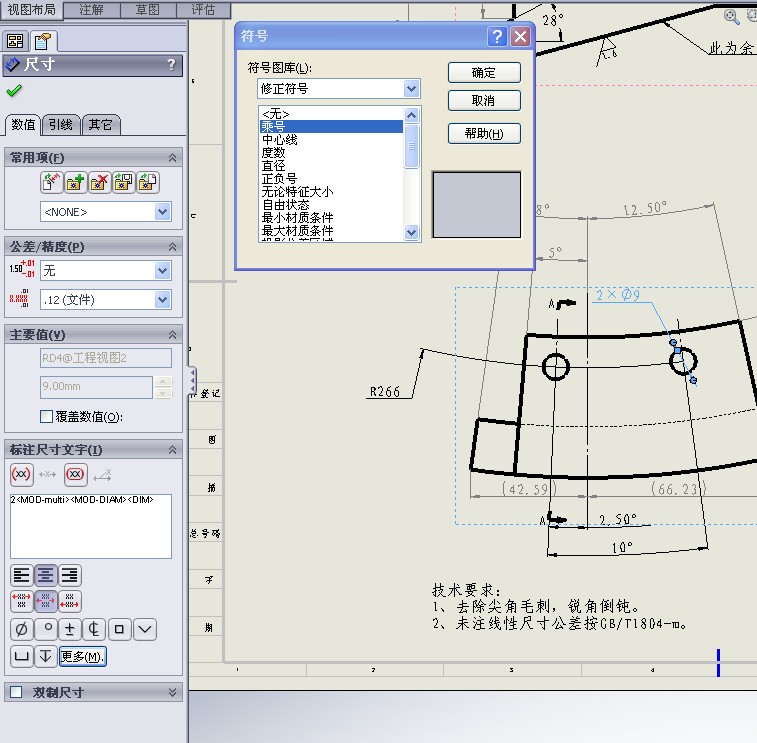This screenshot has width=757, height=743.
Task: Open the FeatureManager design tree tab icon
Action: tap(15, 42)
